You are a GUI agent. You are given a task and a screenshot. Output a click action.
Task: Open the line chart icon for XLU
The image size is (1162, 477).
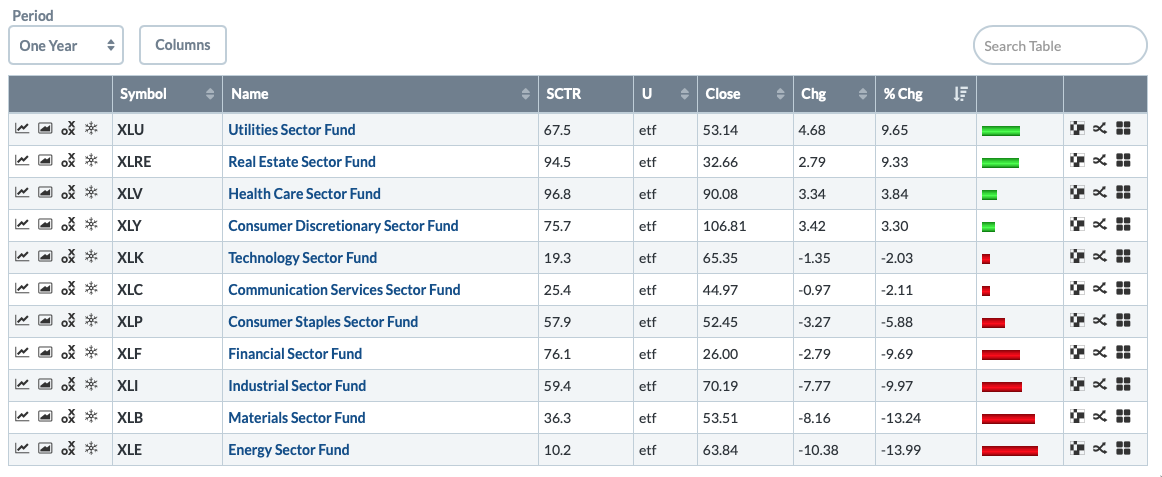pos(22,129)
